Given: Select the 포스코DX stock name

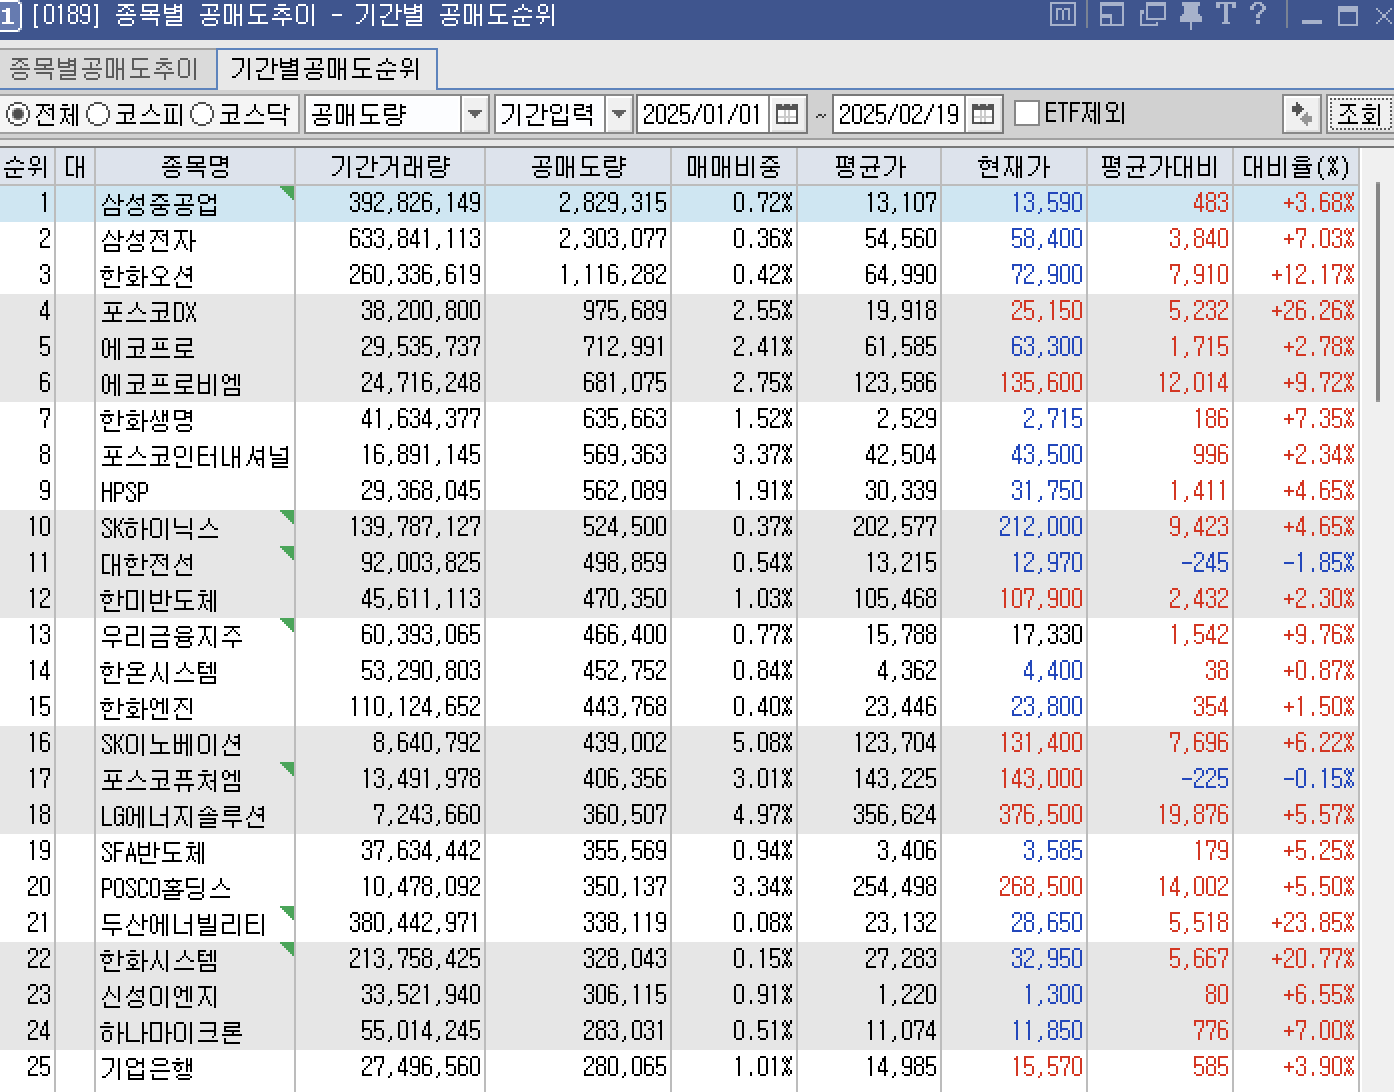Looking at the screenshot, I should [x=149, y=312].
